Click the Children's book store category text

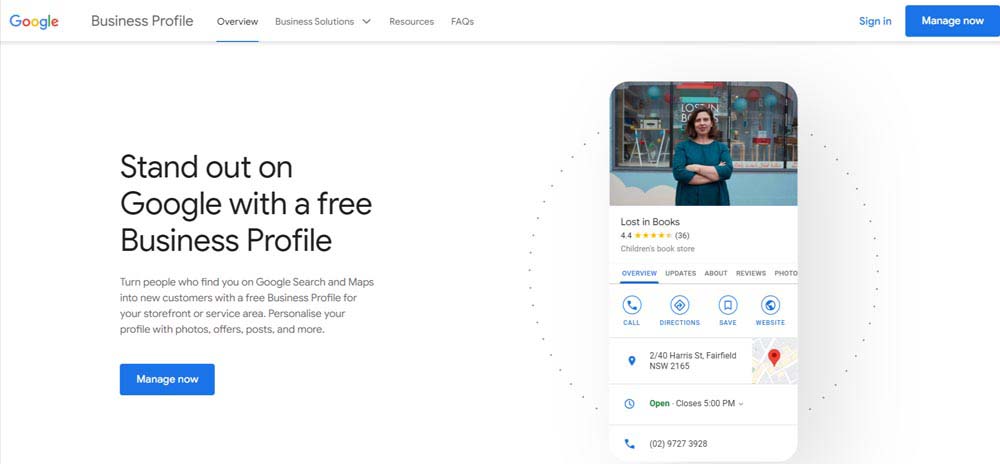tap(658, 249)
